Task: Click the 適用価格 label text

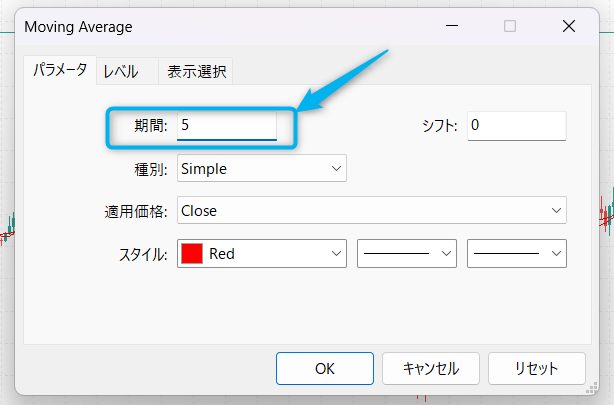Action: (x=136, y=211)
